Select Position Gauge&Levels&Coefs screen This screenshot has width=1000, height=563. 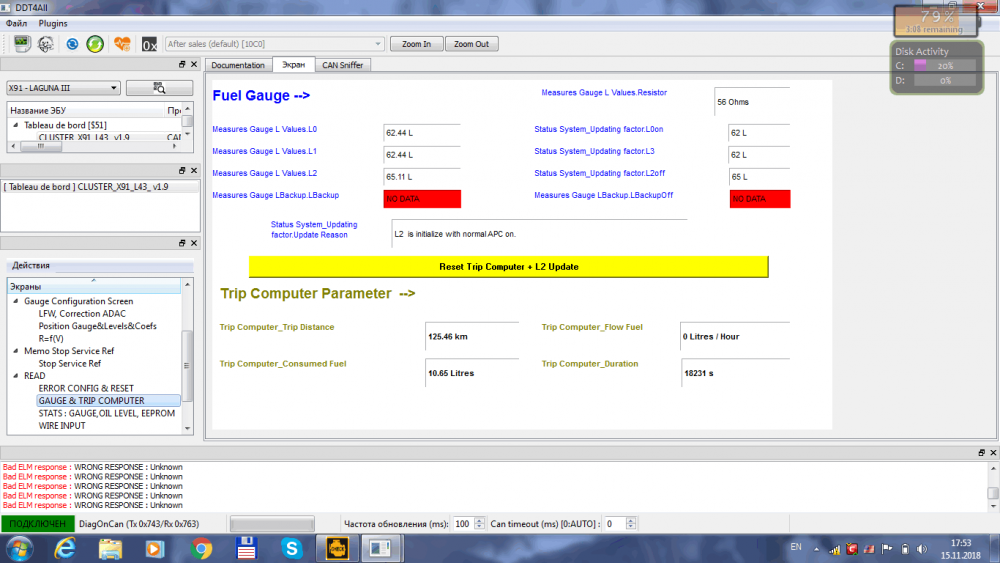[x=97, y=326]
